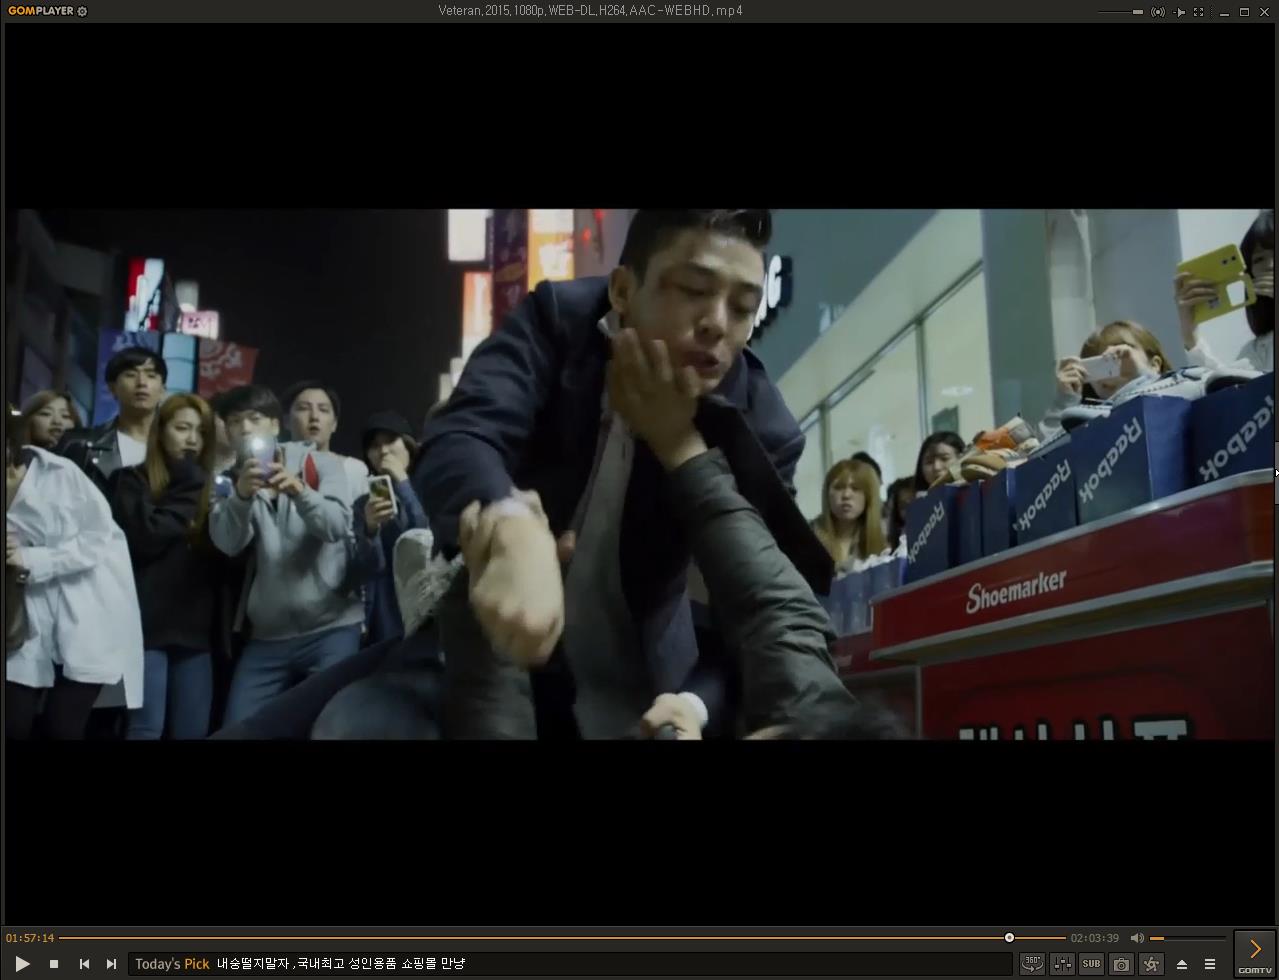Open the 360° VR video mode
The image size is (1279, 980).
1032,964
